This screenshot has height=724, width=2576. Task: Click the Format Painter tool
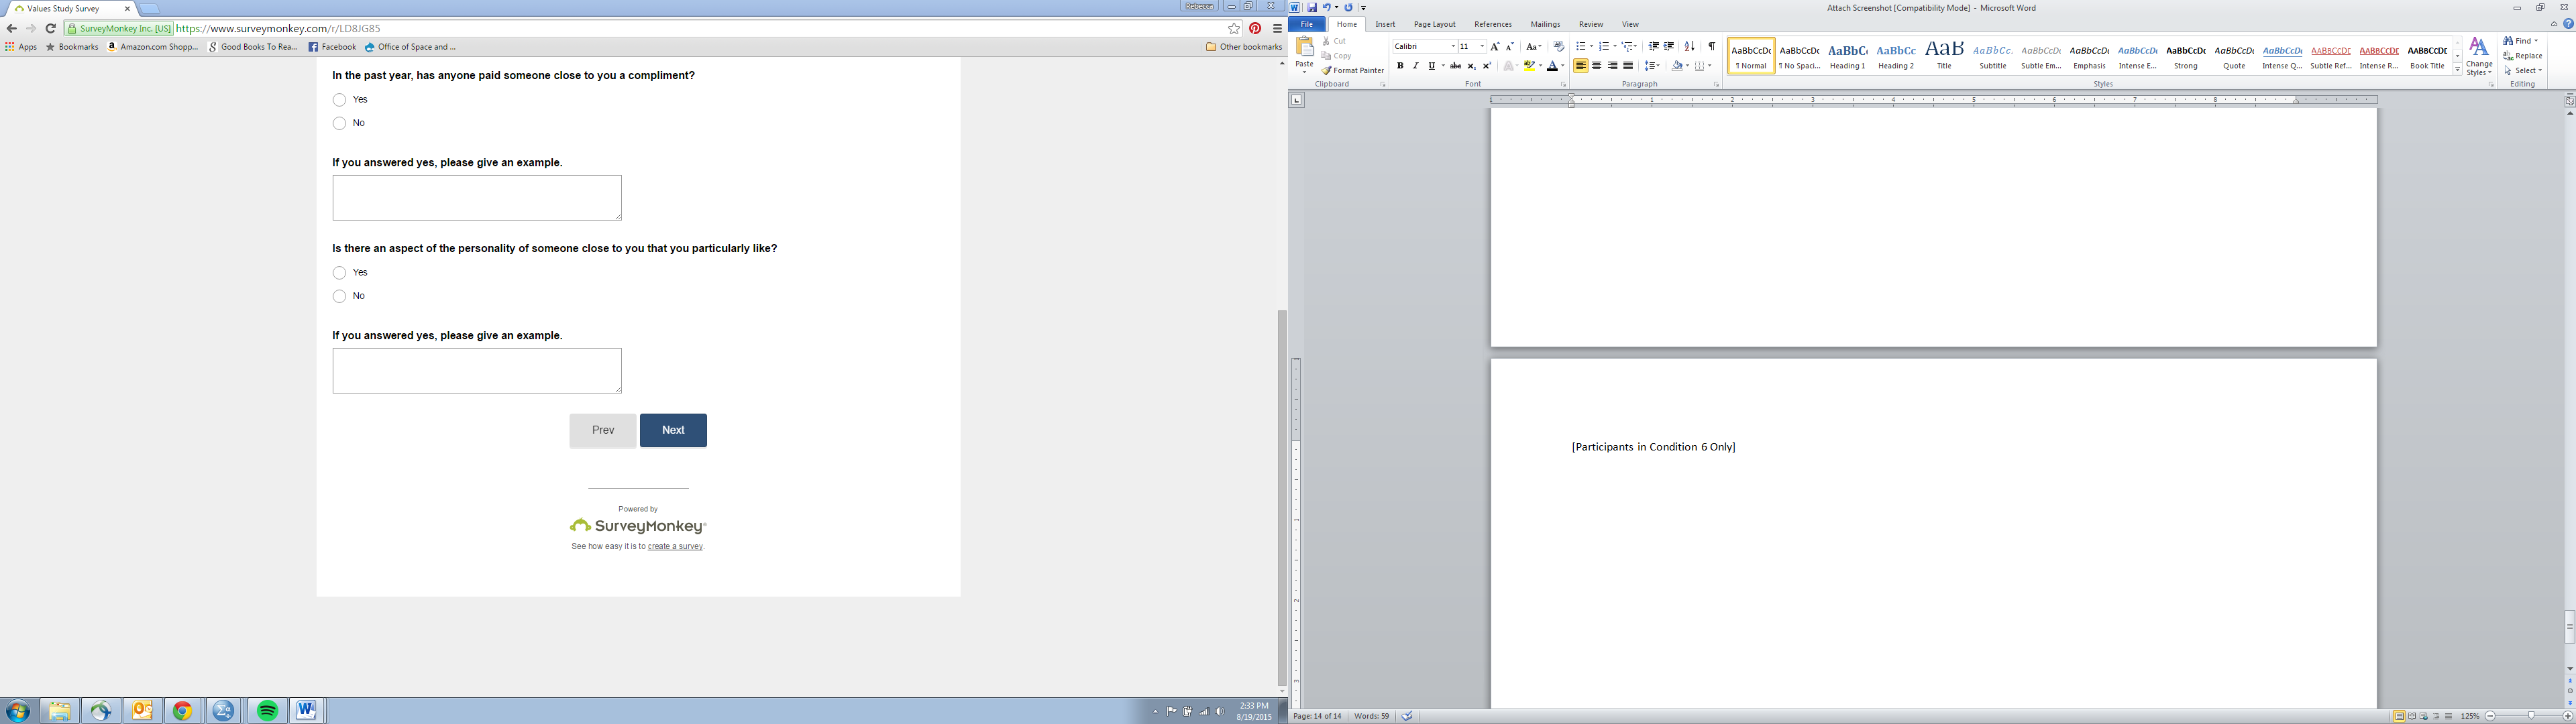tap(1352, 71)
